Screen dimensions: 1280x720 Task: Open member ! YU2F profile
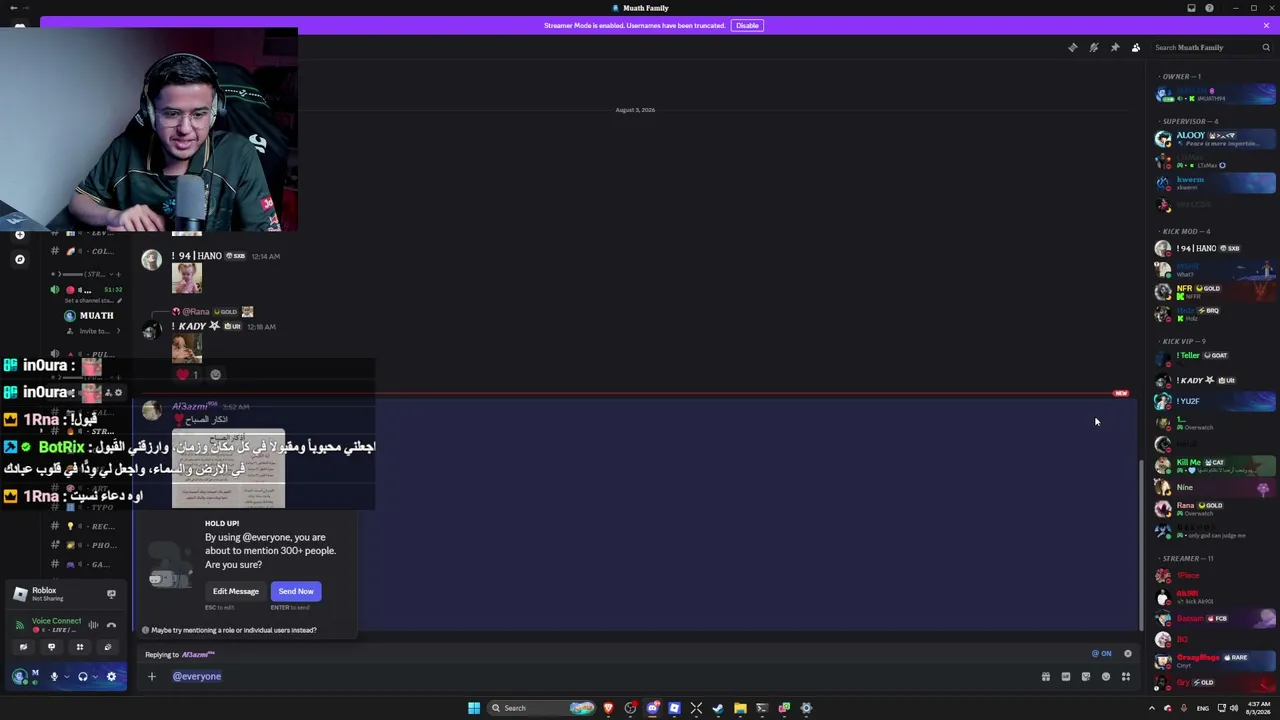[x=1215, y=401]
